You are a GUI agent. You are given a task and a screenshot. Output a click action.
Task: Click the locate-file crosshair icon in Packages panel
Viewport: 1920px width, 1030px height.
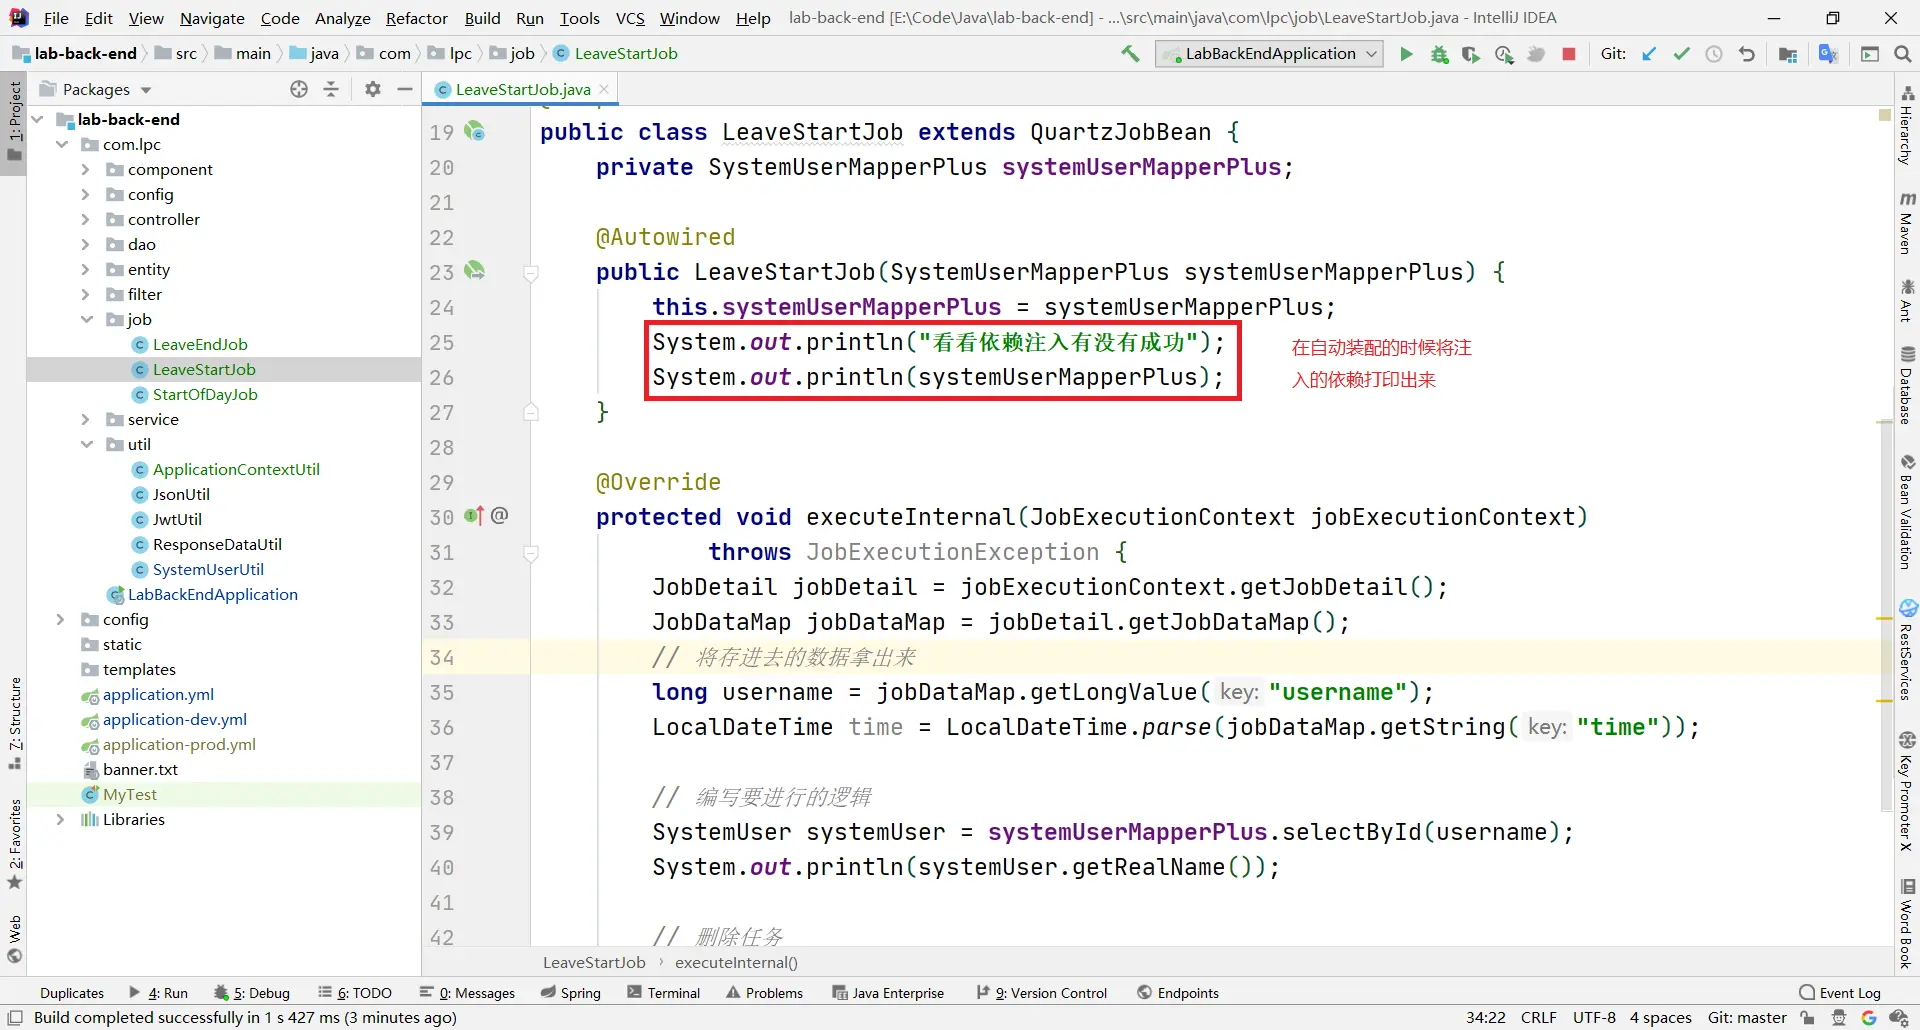(299, 89)
